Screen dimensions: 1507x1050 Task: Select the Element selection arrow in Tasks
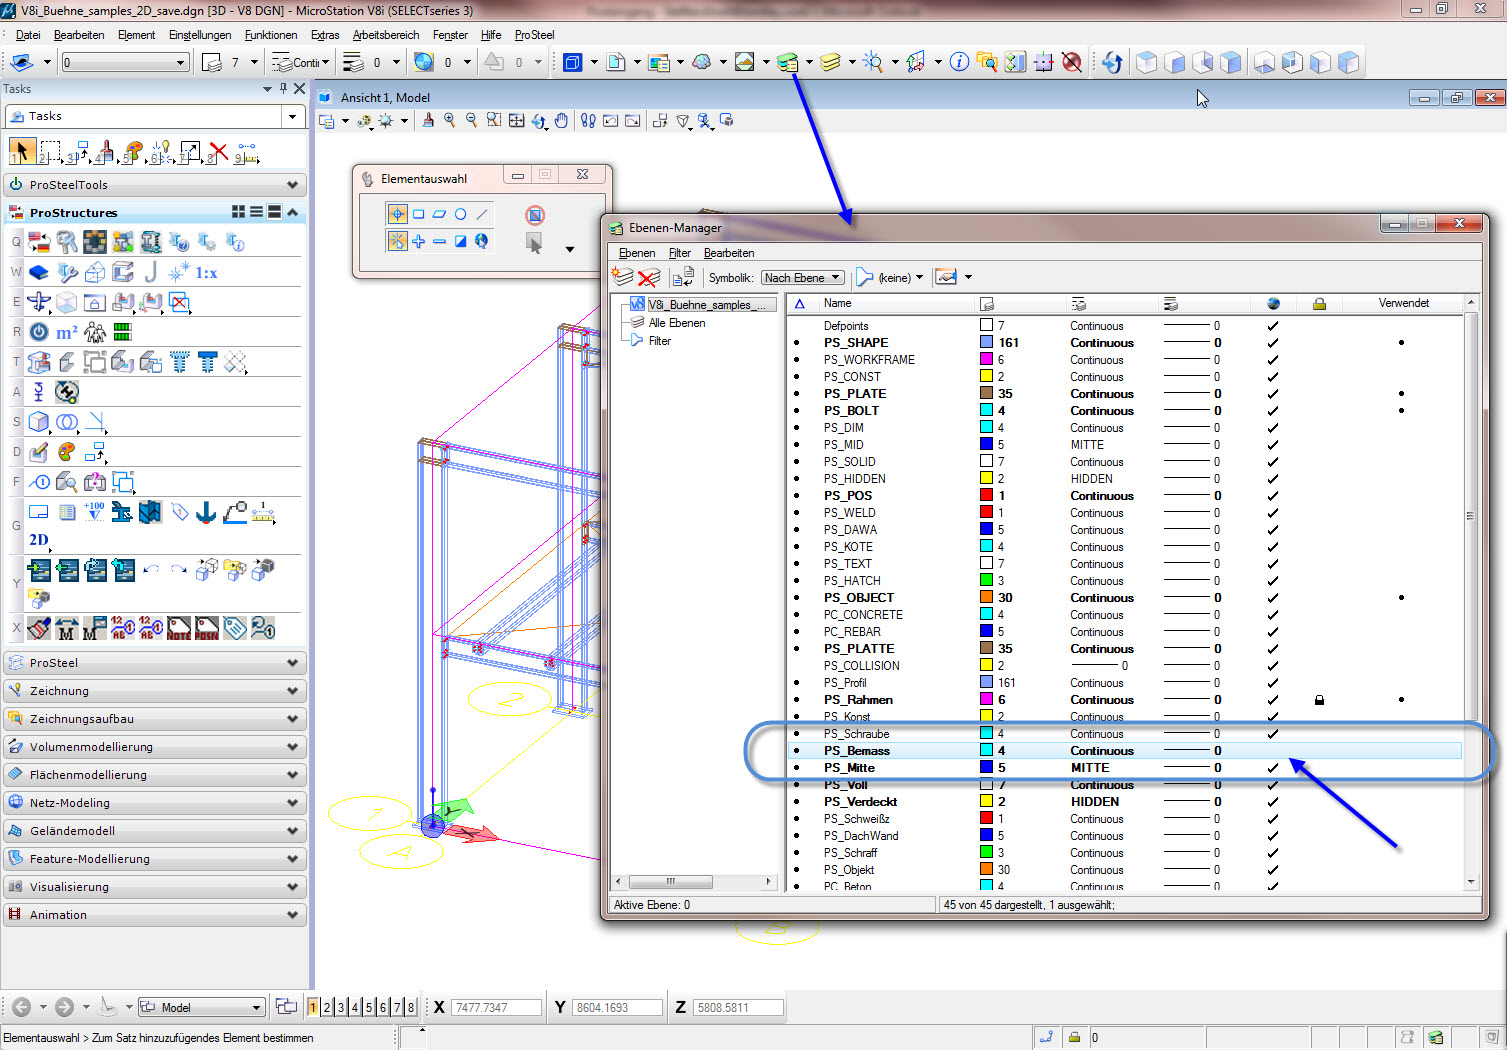click(x=20, y=152)
